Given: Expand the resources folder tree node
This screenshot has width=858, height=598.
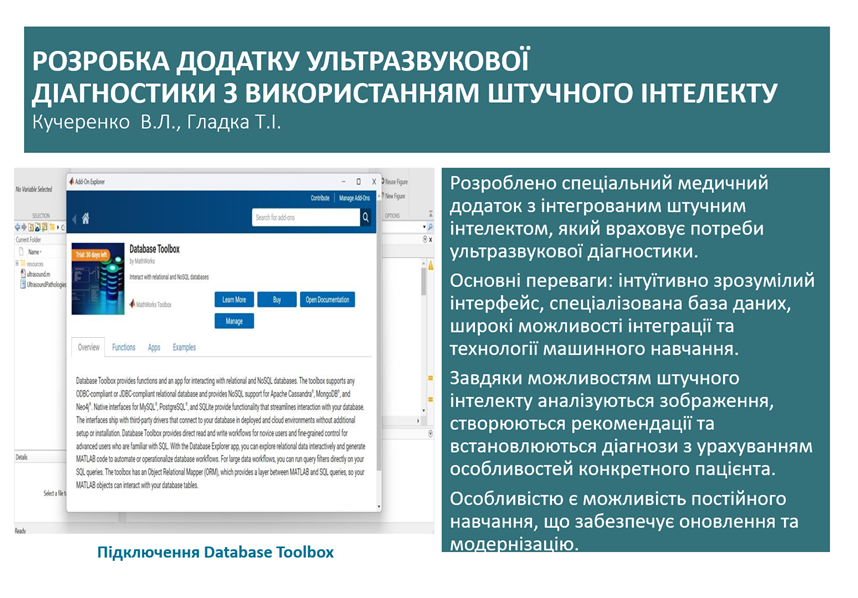Looking at the screenshot, I should [x=18, y=266].
